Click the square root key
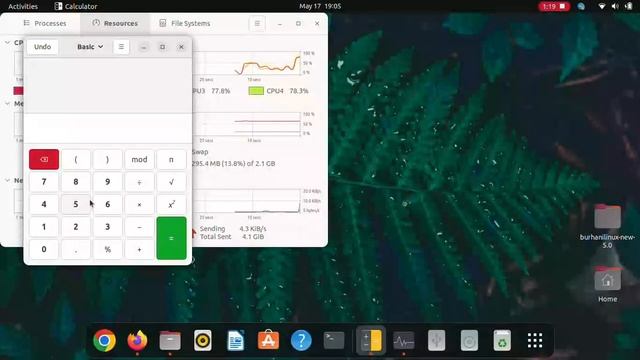640x360 pixels. pyautogui.click(x=171, y=182)
